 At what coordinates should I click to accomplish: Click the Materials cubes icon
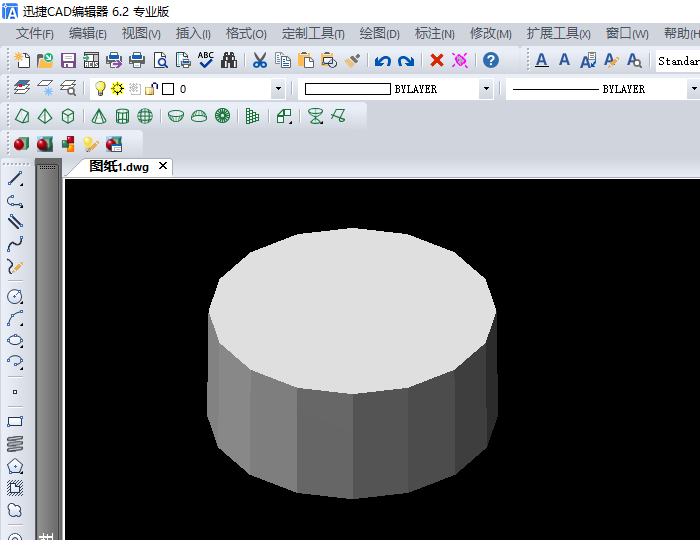pos(68,144)
